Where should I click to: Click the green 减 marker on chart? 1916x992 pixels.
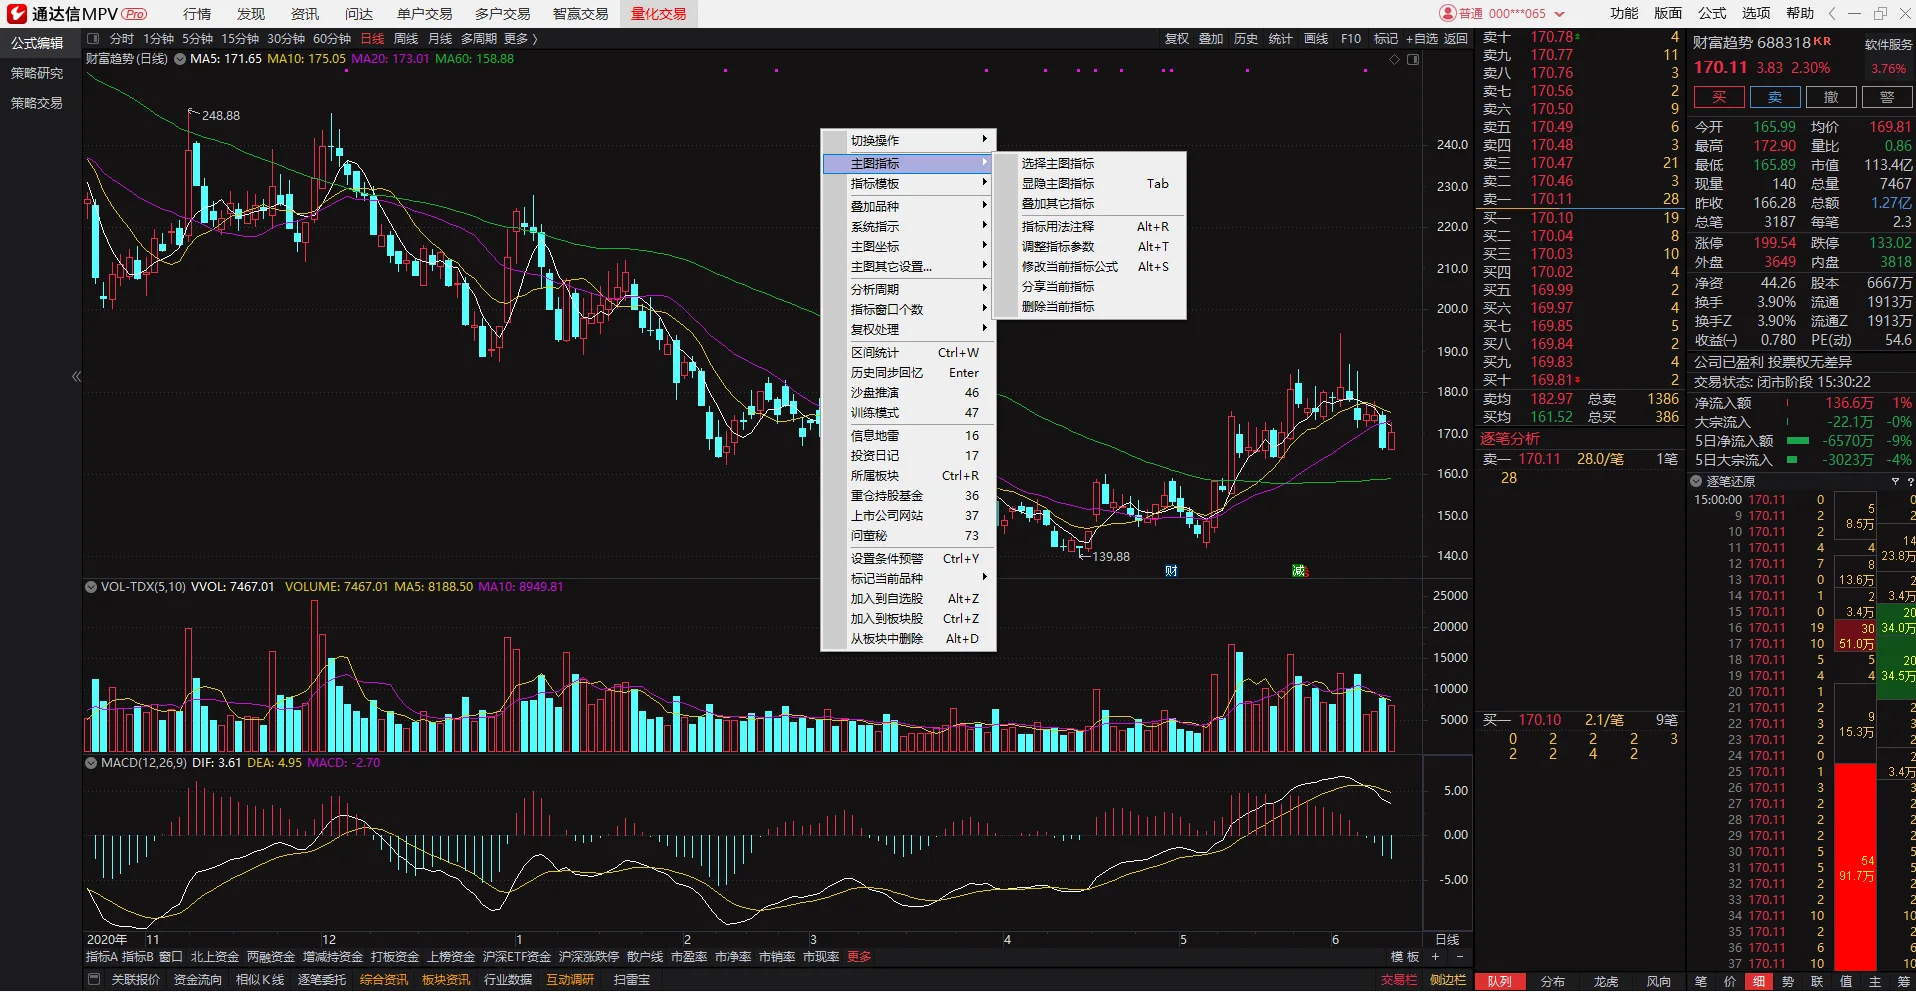[x=1299, y=571]
